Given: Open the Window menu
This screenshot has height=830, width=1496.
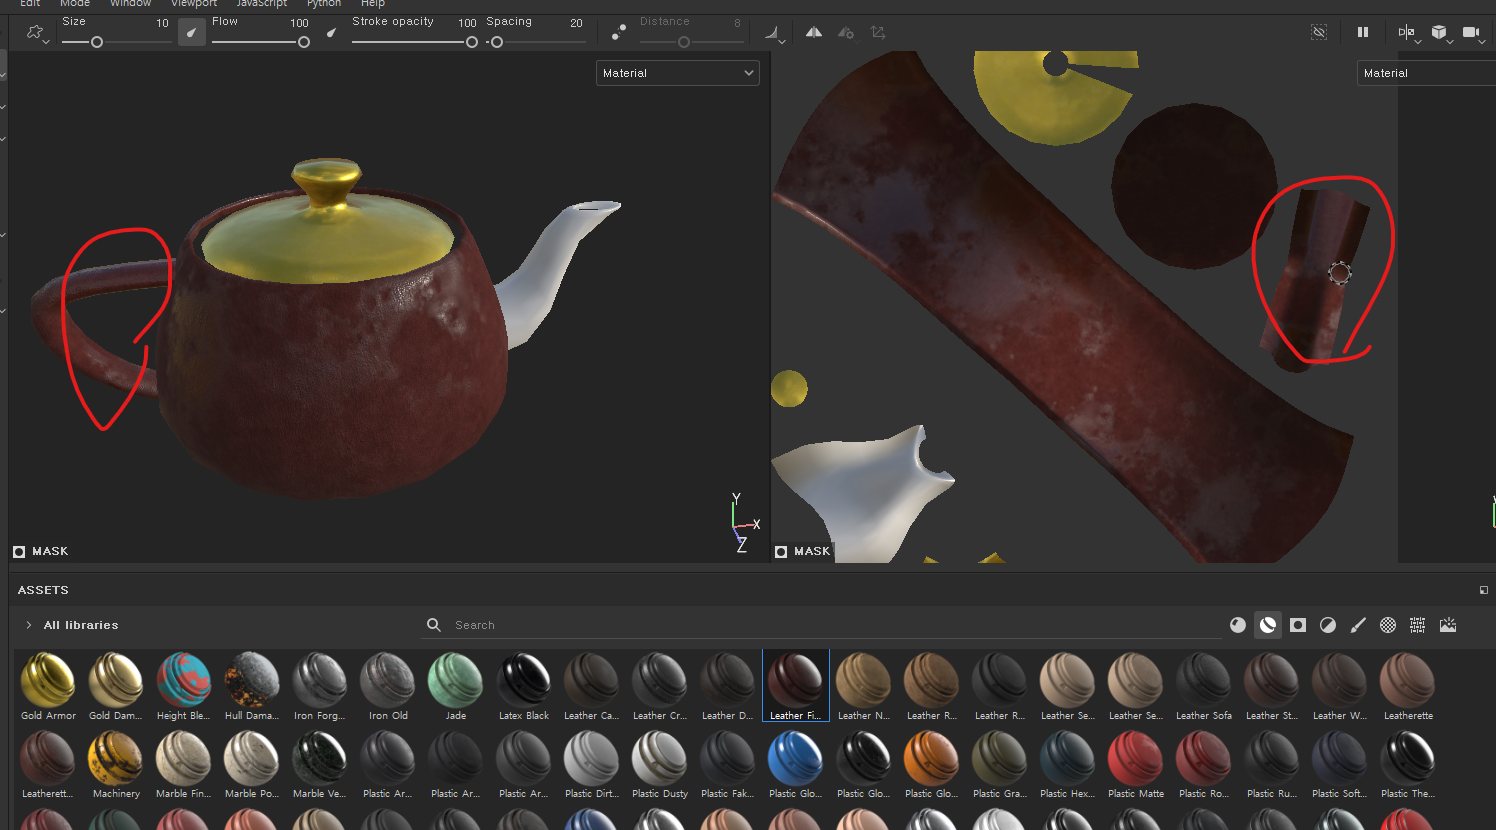Looking at the screenshot, I should [x=130, y=4].
